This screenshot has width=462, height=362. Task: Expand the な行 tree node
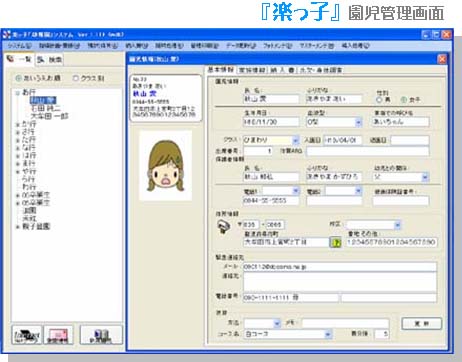(x=18, y=148)
